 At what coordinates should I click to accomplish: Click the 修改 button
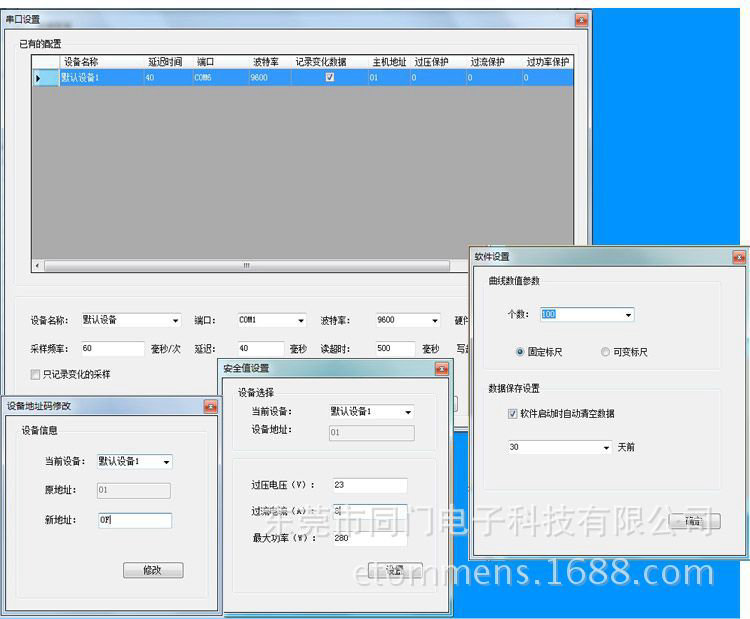click(x=153, y=570)
